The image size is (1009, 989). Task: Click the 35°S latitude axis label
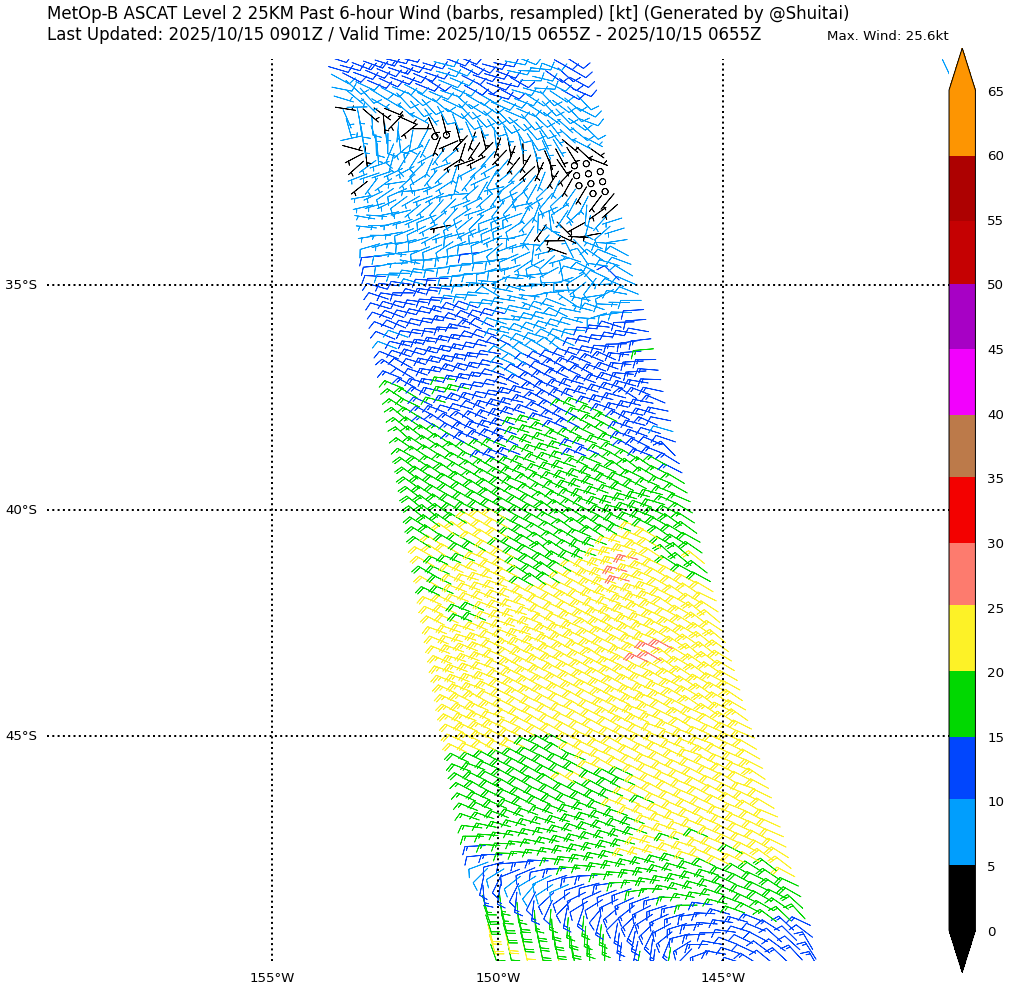pos(21,285)
